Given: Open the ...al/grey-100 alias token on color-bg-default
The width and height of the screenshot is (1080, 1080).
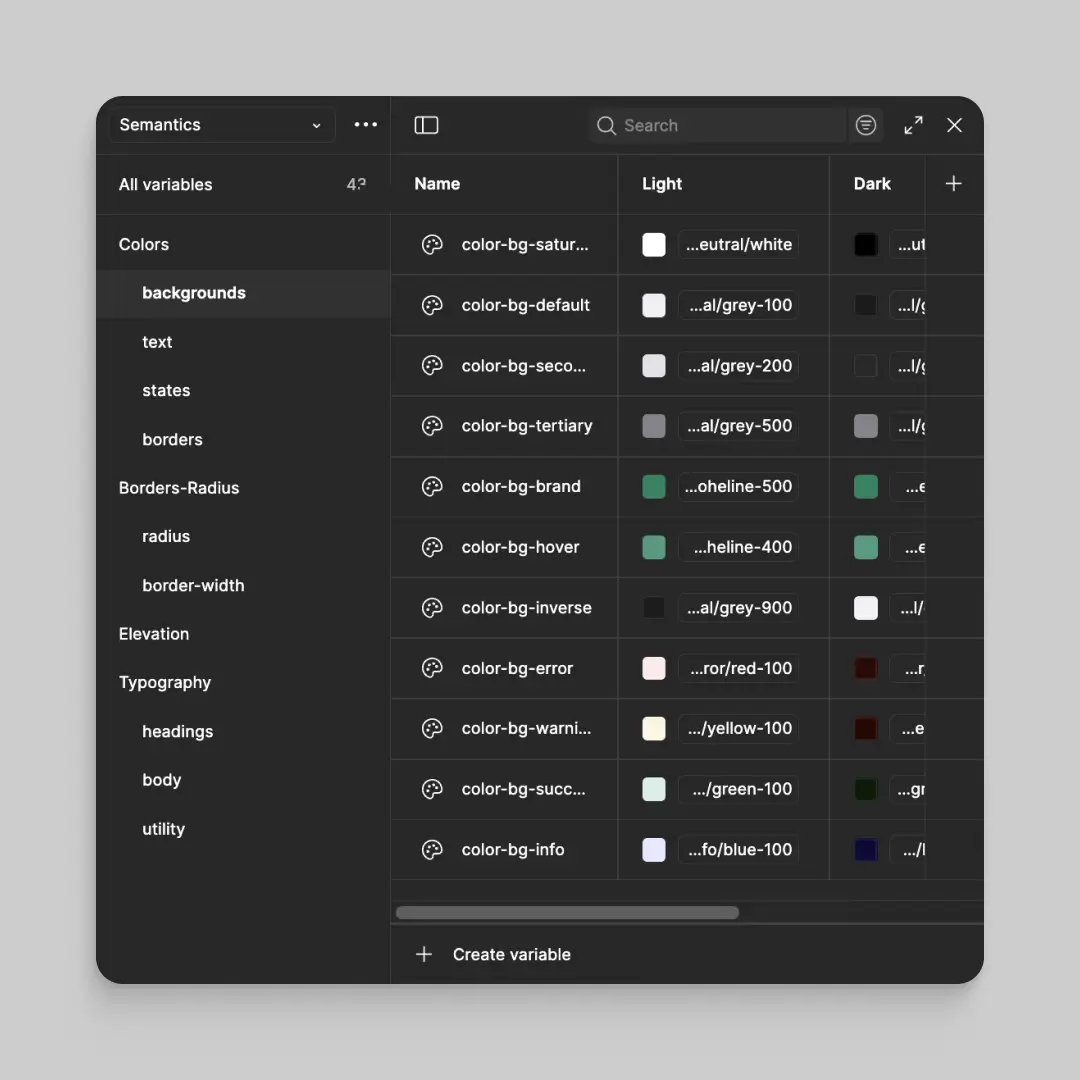Looking at the screenshot, I should tap(740, 305).
